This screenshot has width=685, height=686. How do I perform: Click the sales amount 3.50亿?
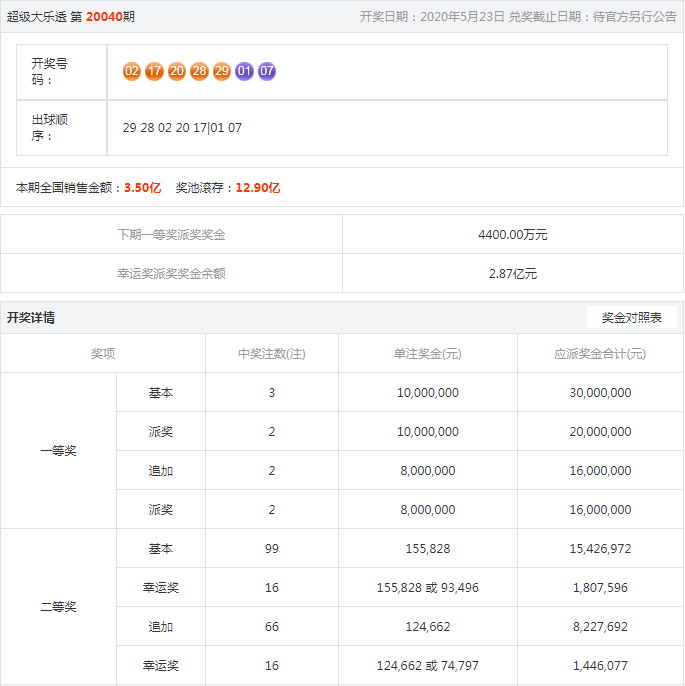[x=143, y=188]
